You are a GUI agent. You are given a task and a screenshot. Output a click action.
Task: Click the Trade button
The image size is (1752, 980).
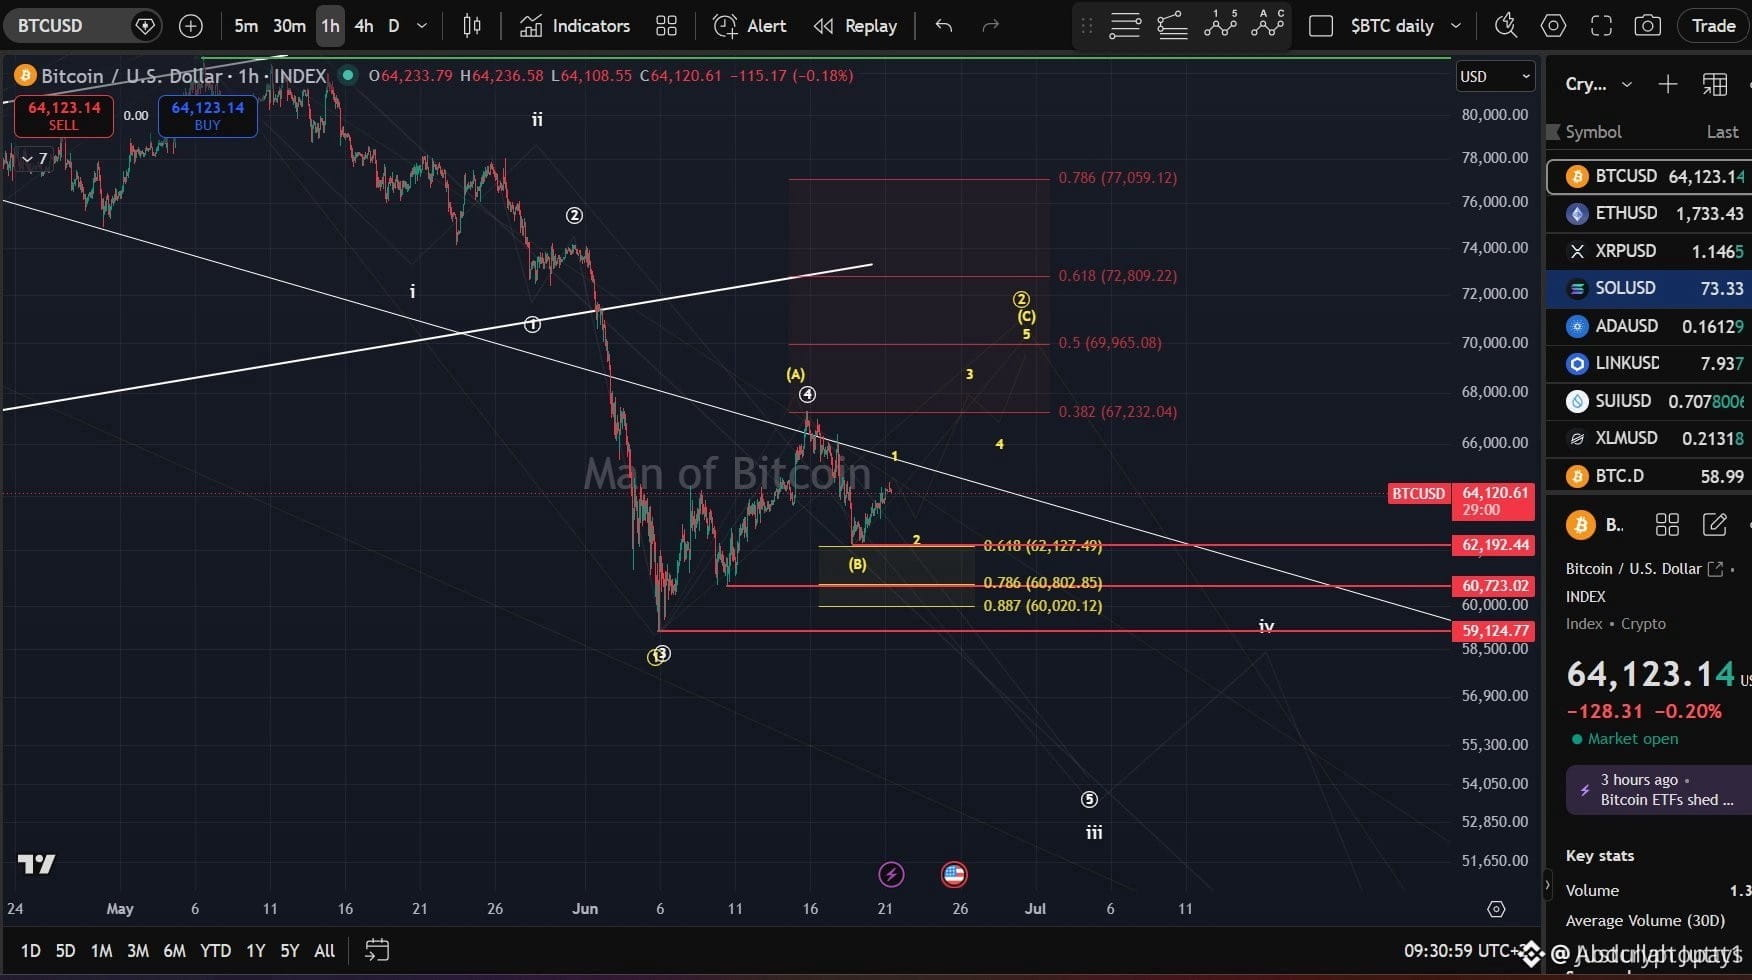[x=1713, y=26]
